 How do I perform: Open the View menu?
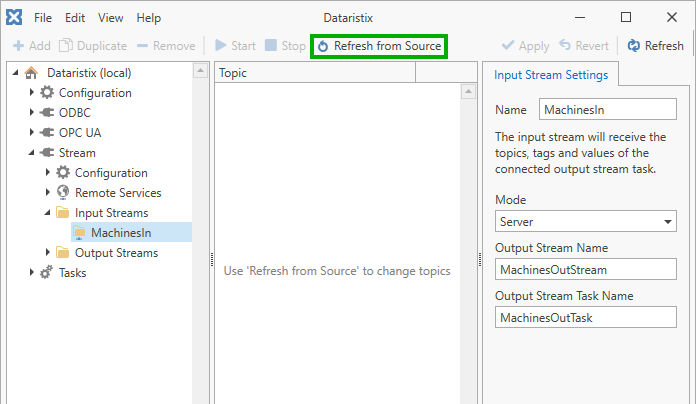[111, 18]
